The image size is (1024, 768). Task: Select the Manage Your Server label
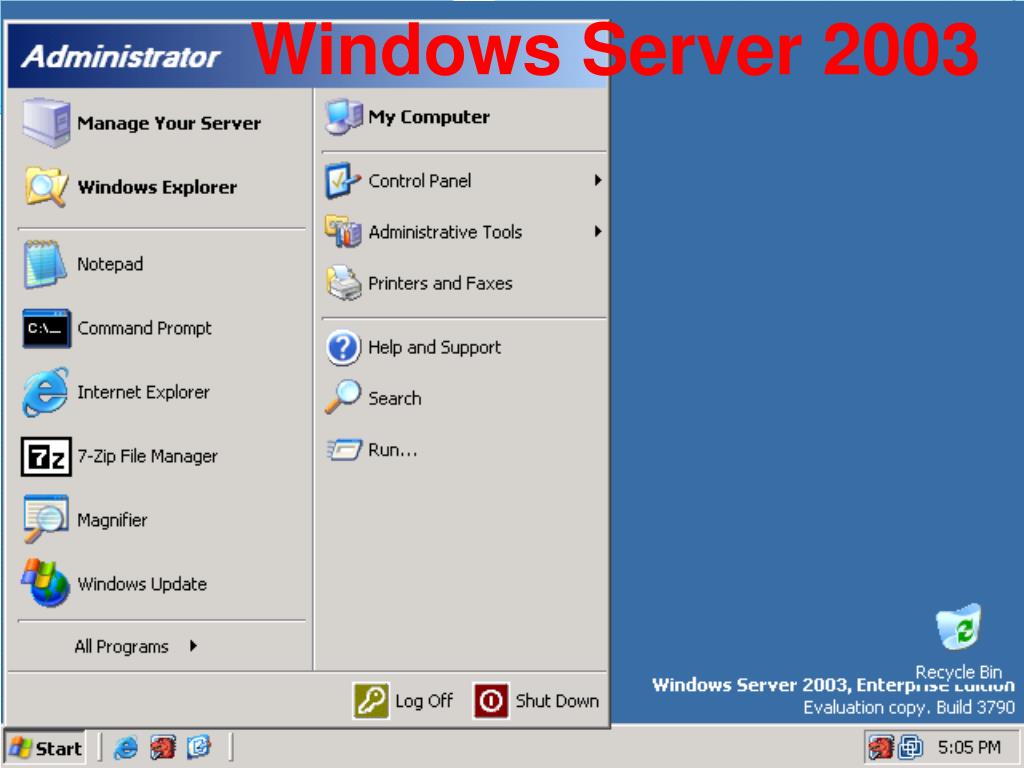[169, 123]
